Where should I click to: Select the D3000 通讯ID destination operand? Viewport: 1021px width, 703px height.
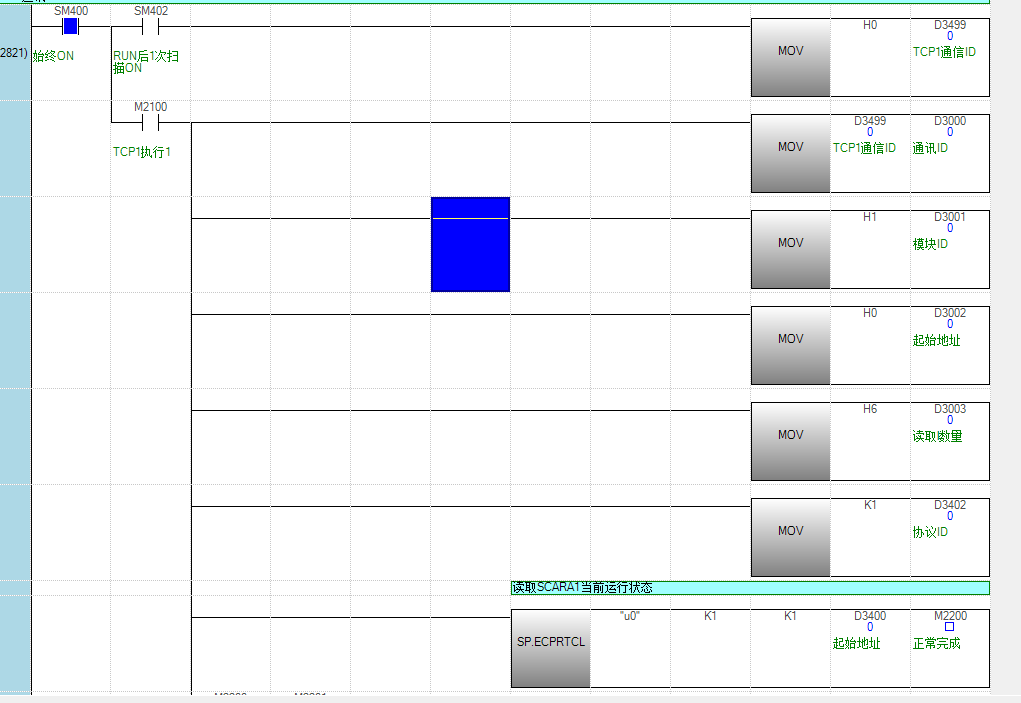click(949, 121)
